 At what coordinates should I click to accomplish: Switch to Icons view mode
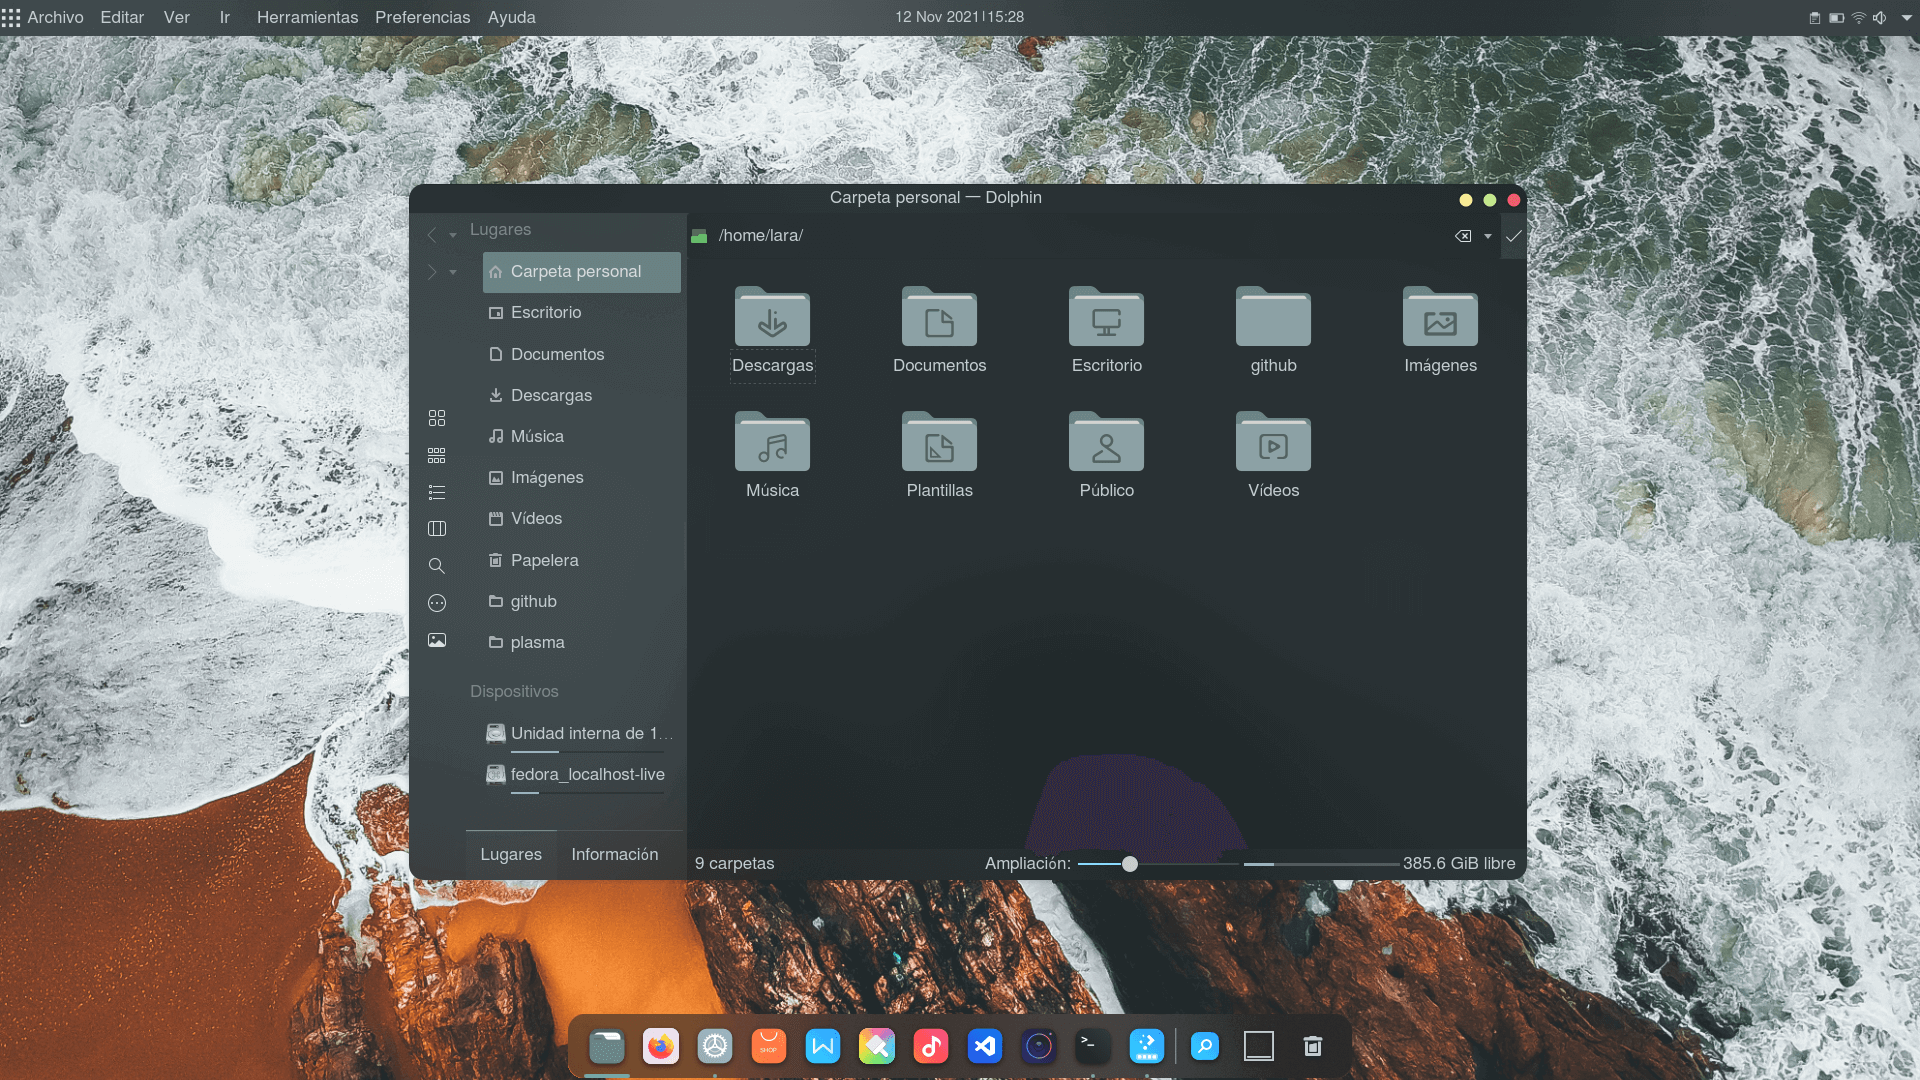coord(437,418)
